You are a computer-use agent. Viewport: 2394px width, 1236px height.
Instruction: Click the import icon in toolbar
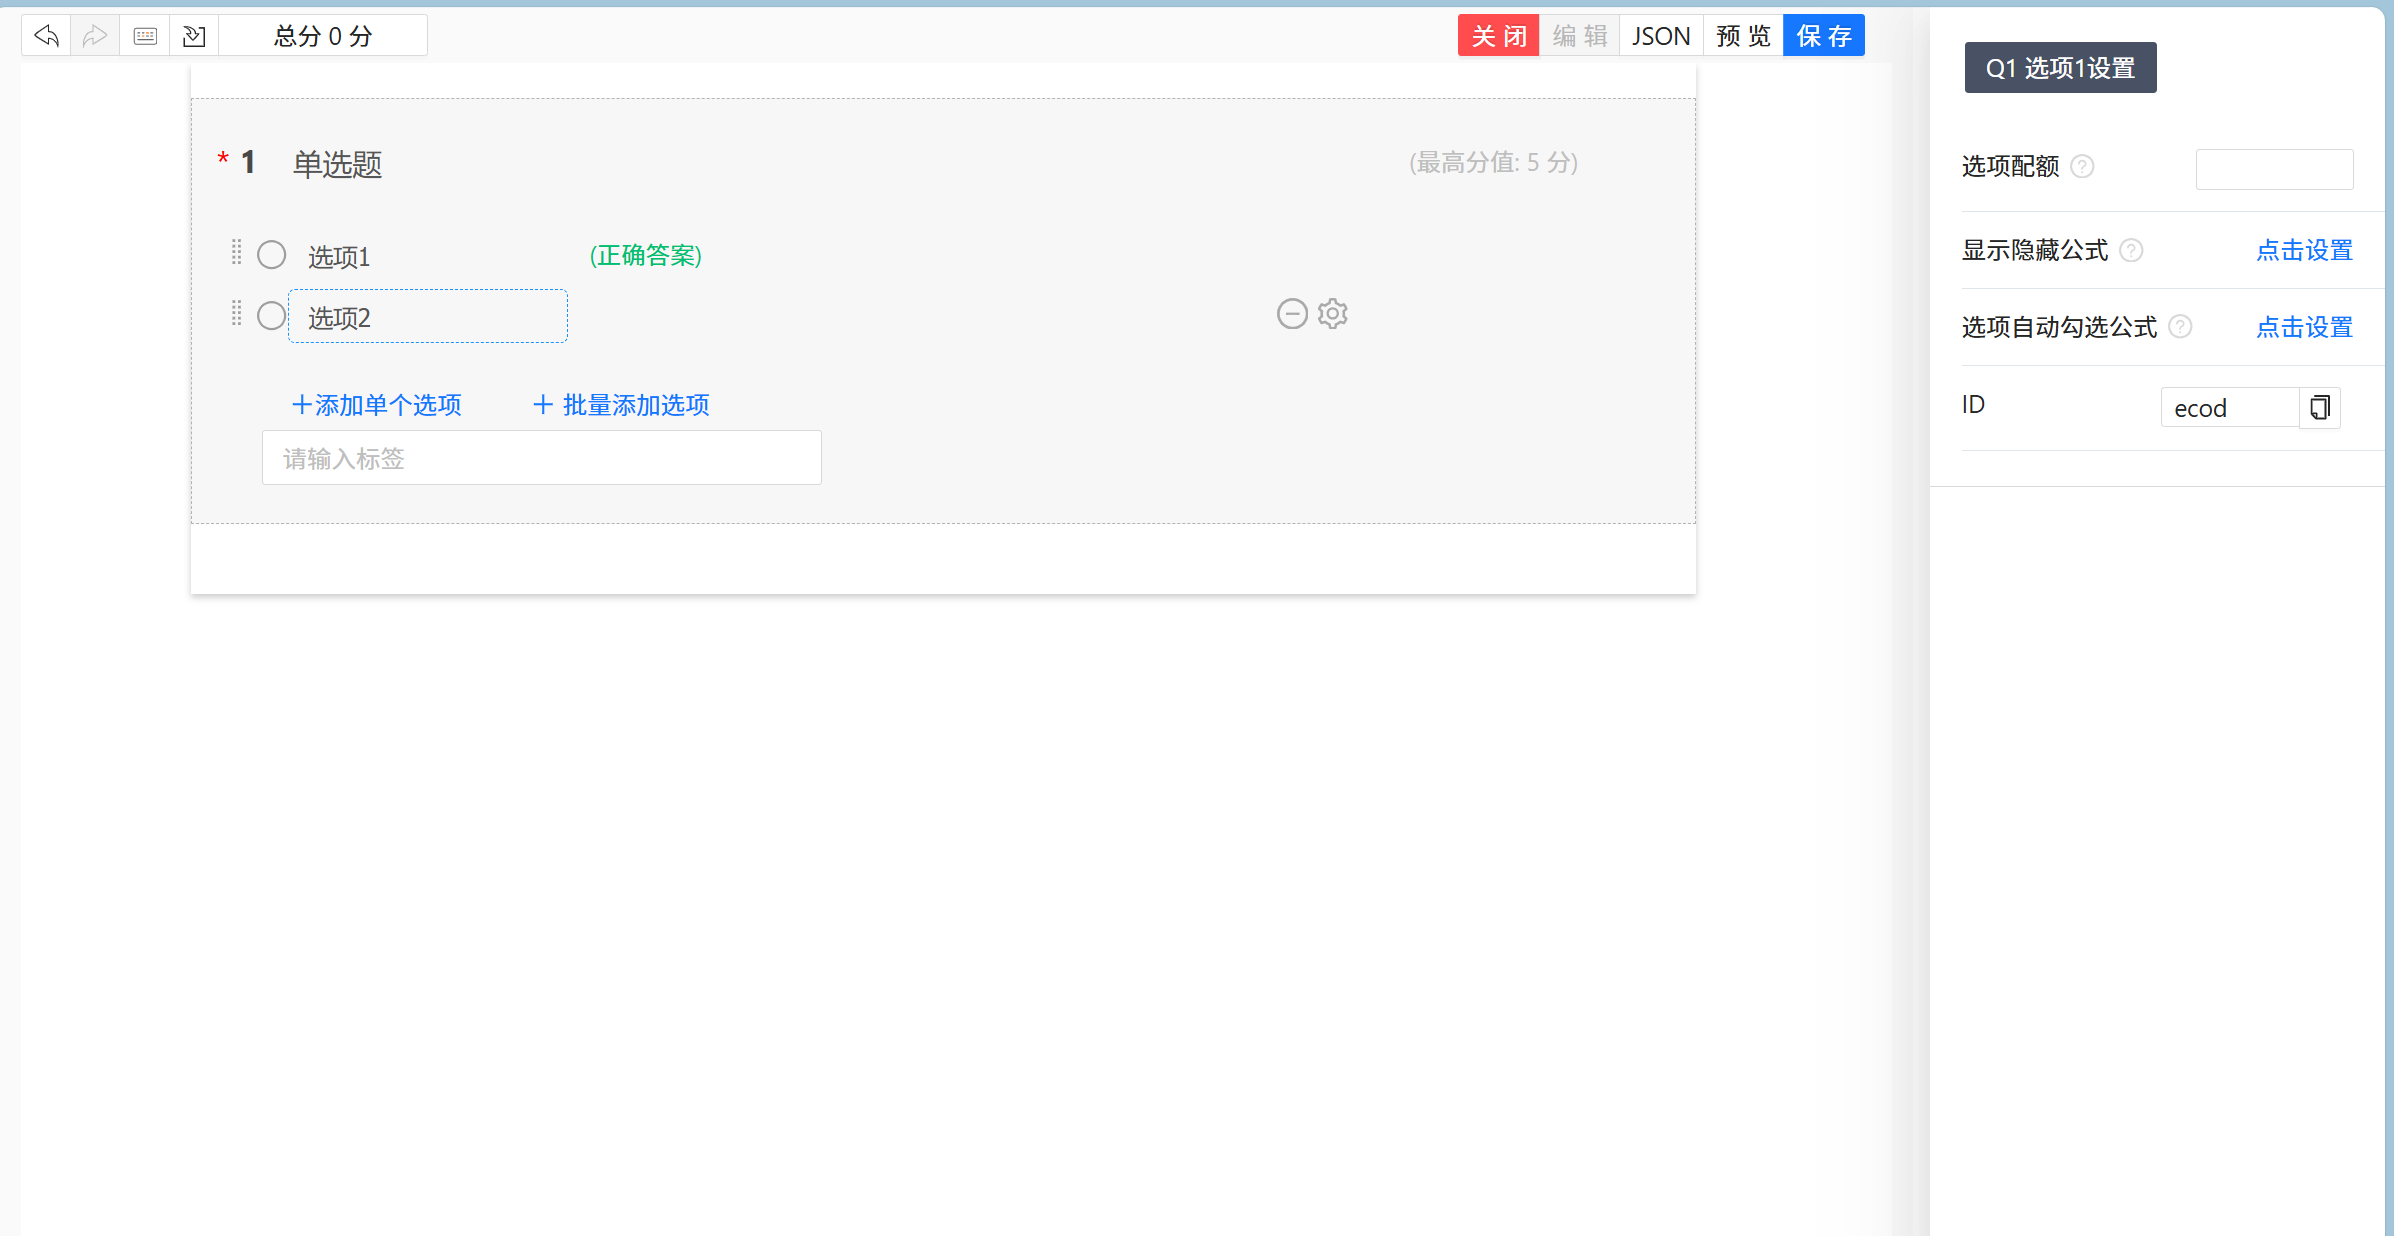[x=194, y=36]
